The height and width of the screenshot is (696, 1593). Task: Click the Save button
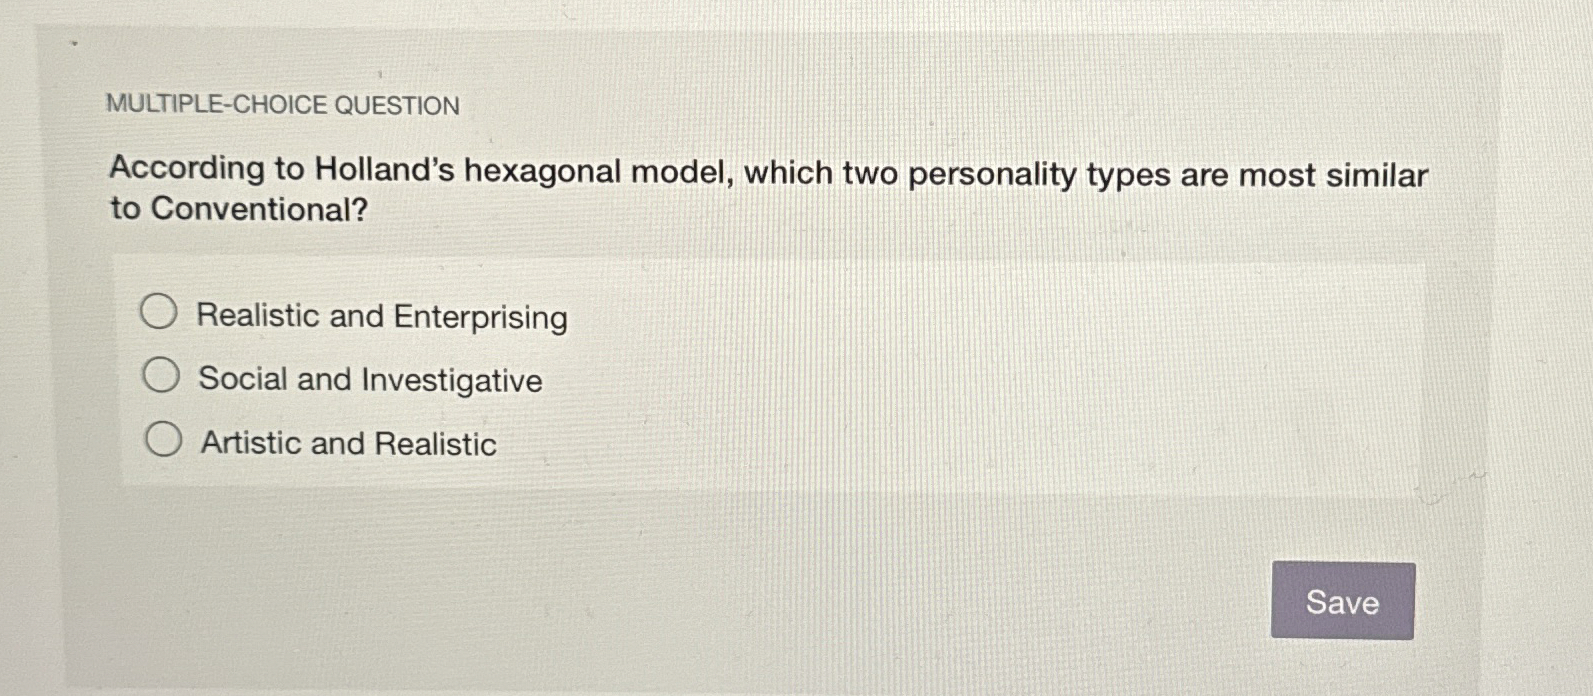point(1342,603)
